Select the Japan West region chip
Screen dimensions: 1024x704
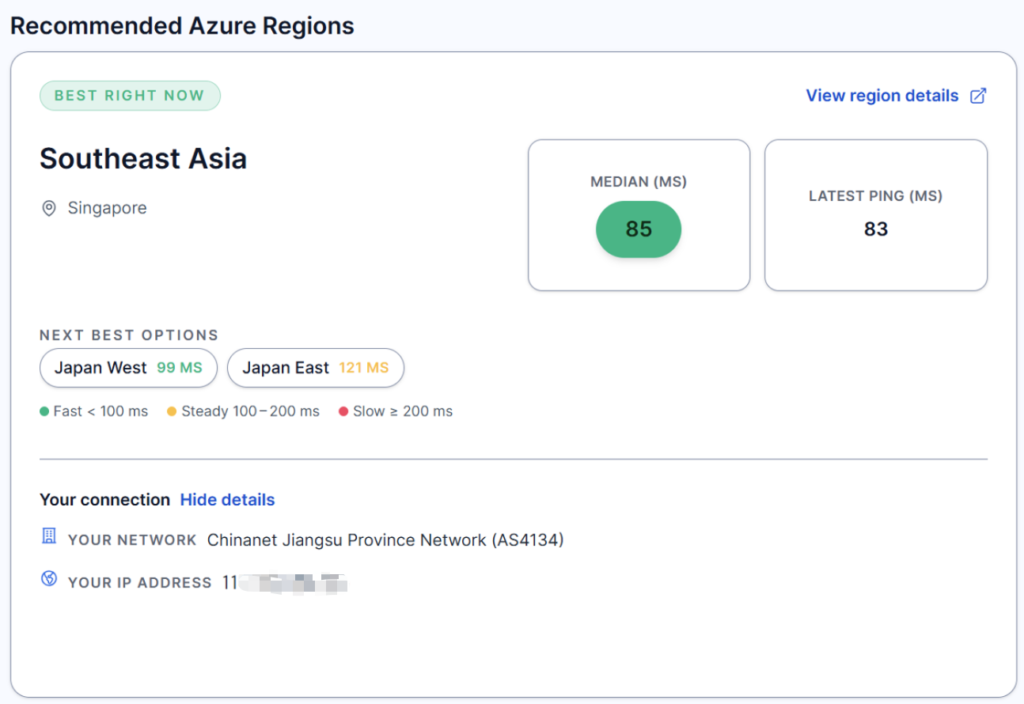coord(128,368)
